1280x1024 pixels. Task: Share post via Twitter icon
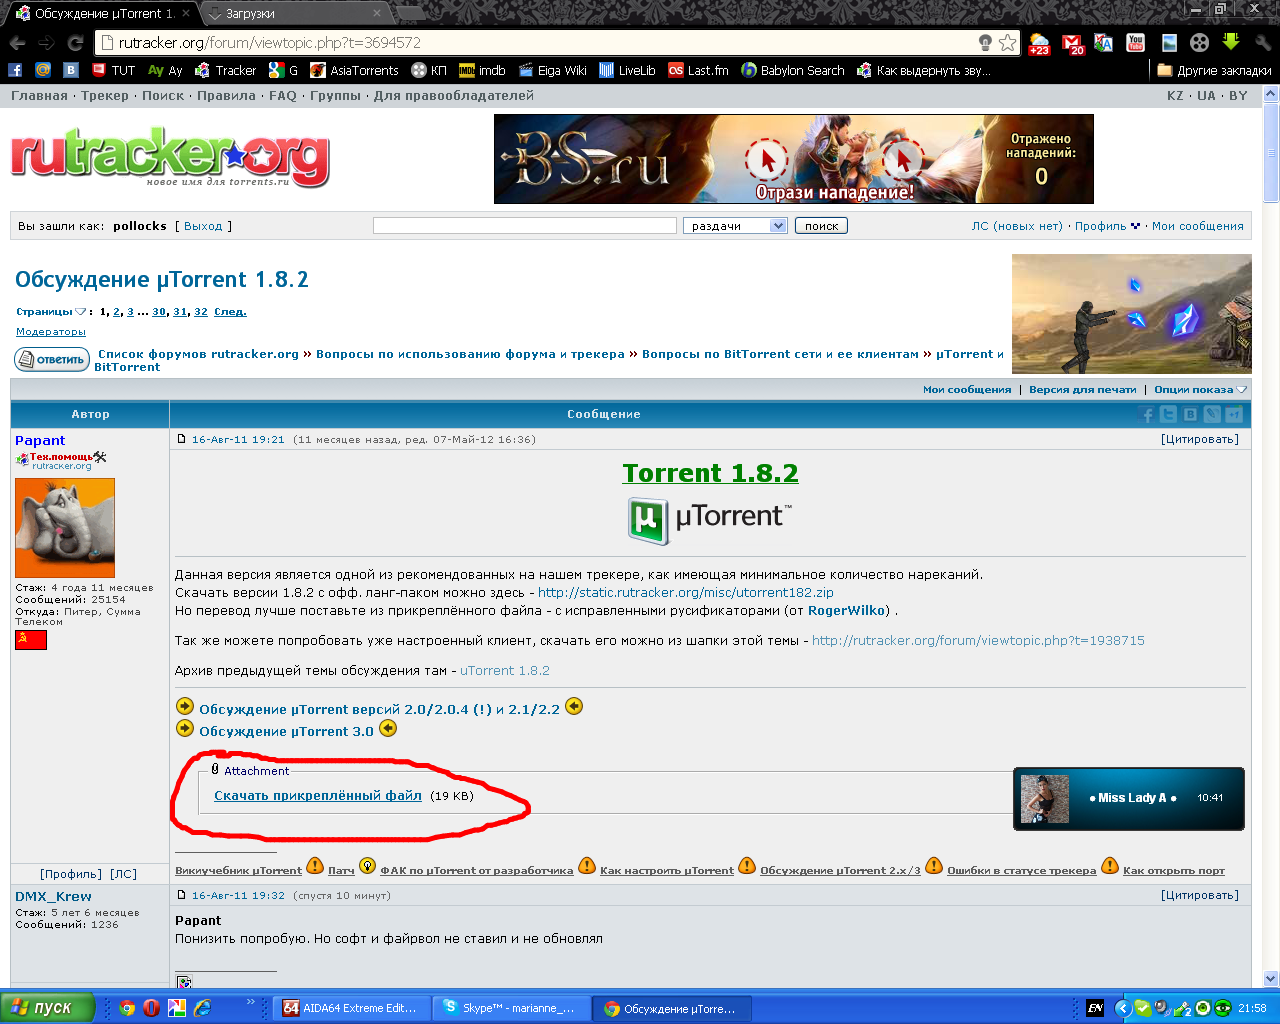pyautogui.click(x=1168, y=415)
